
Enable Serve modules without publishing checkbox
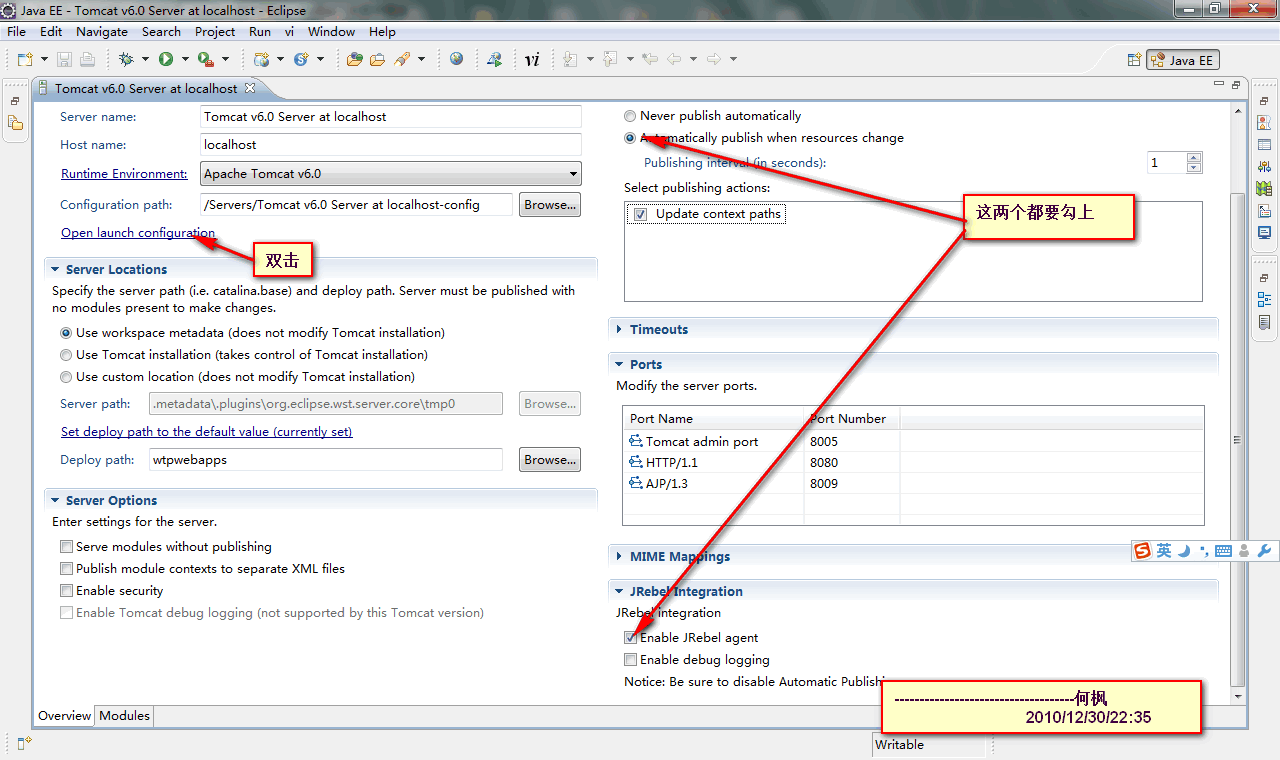[67, 547]
